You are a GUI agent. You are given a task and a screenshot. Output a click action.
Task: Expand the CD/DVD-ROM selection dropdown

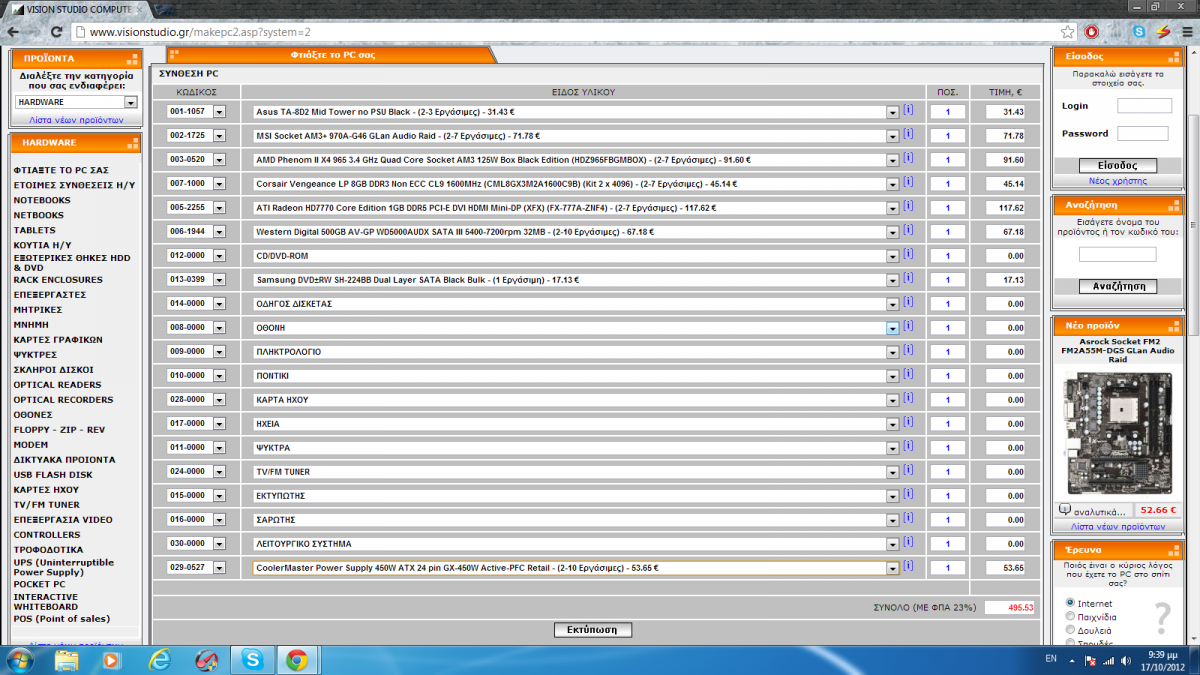point(893,256)
